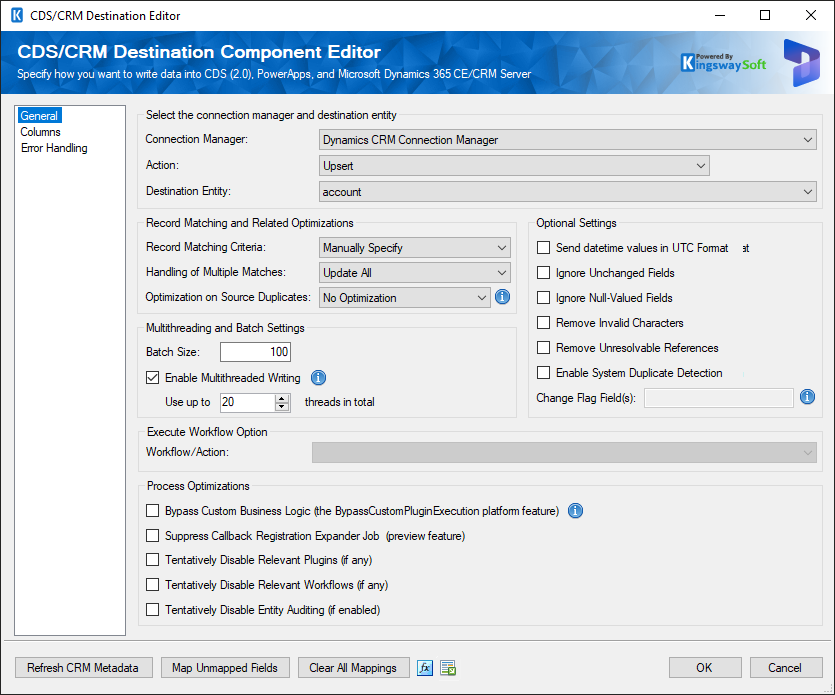Minimize the editor window

pos(720,15)
